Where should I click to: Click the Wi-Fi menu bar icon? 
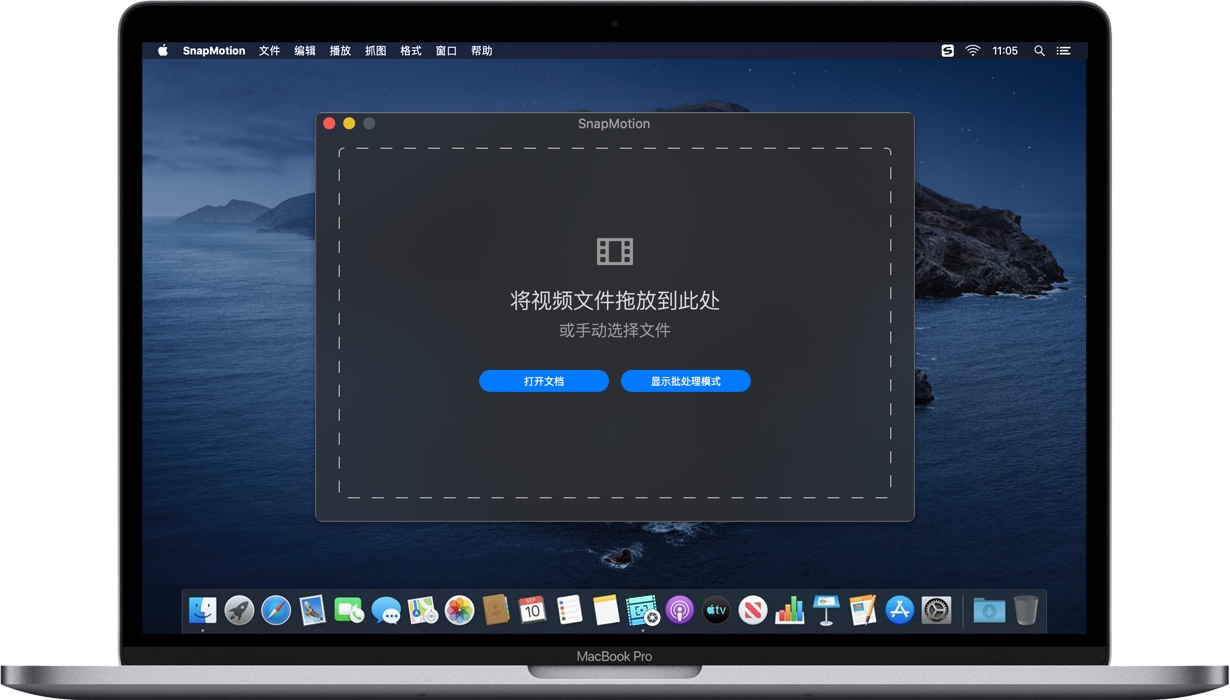(972, 50)
